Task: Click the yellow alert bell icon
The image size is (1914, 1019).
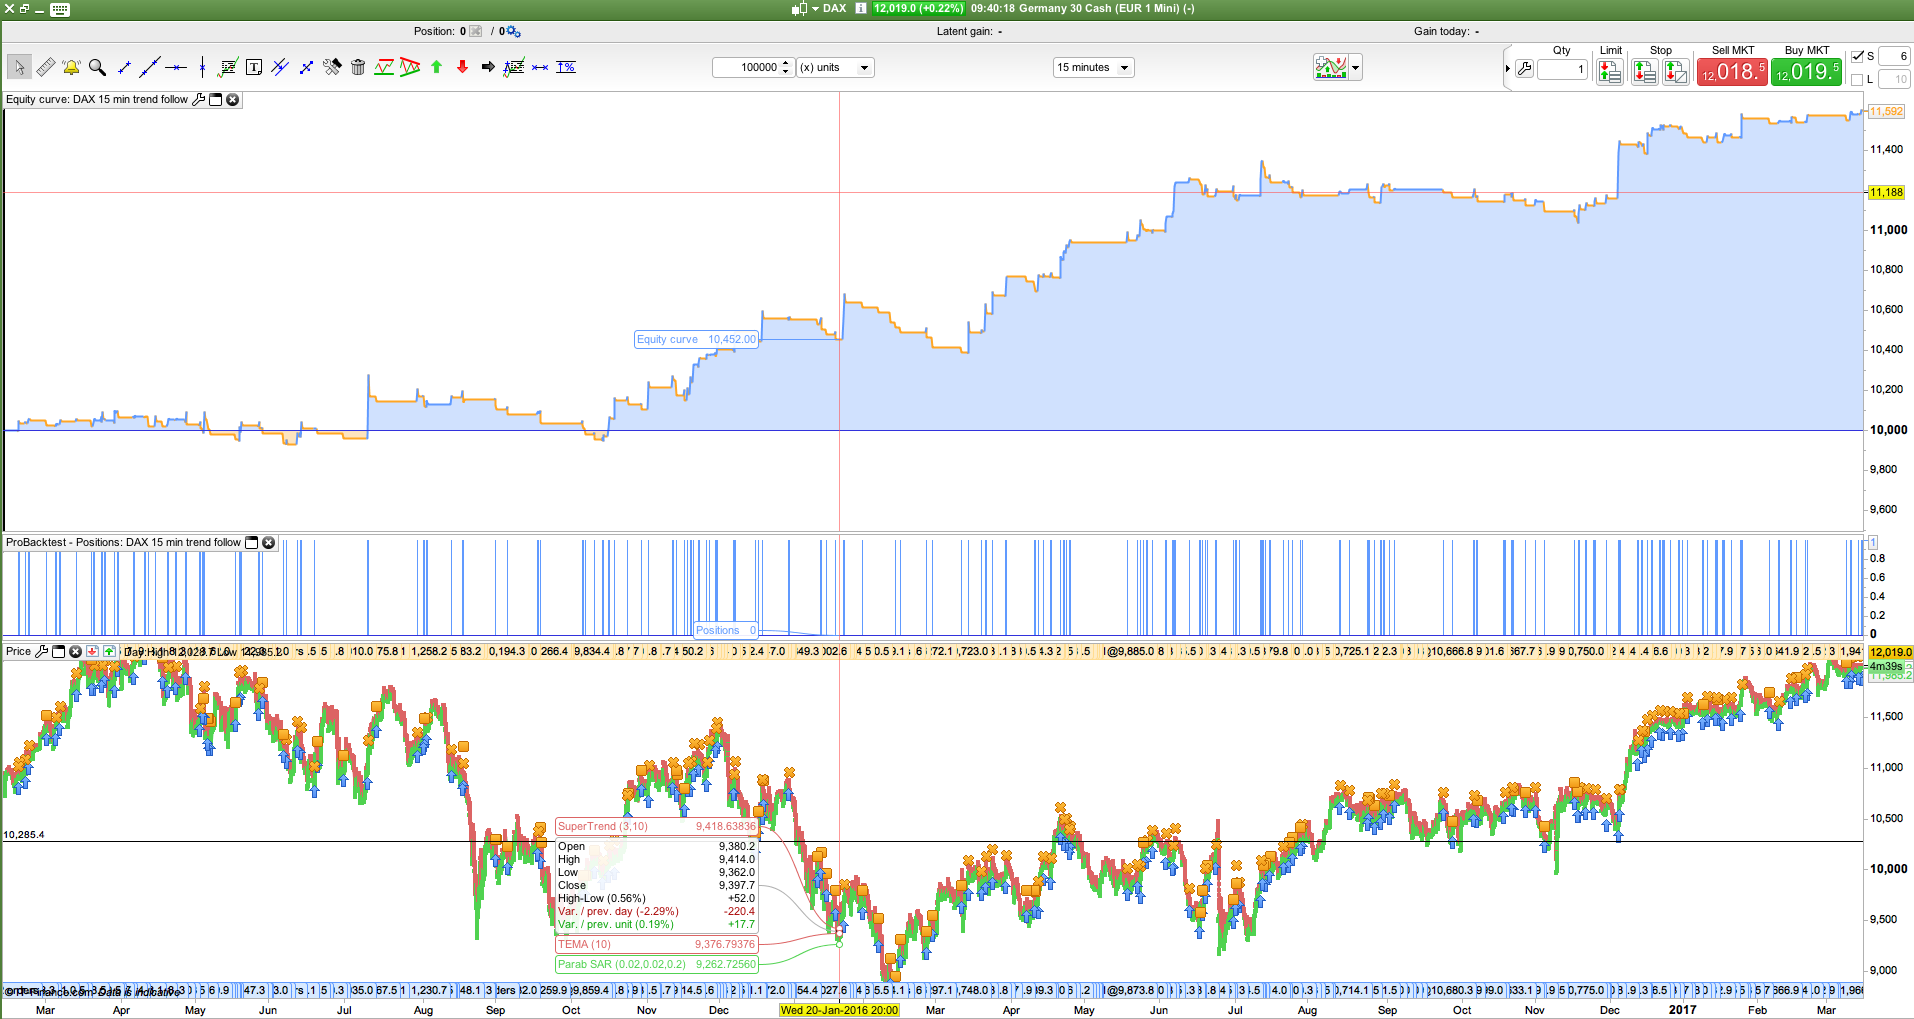Action: click(x=71, y=67)
